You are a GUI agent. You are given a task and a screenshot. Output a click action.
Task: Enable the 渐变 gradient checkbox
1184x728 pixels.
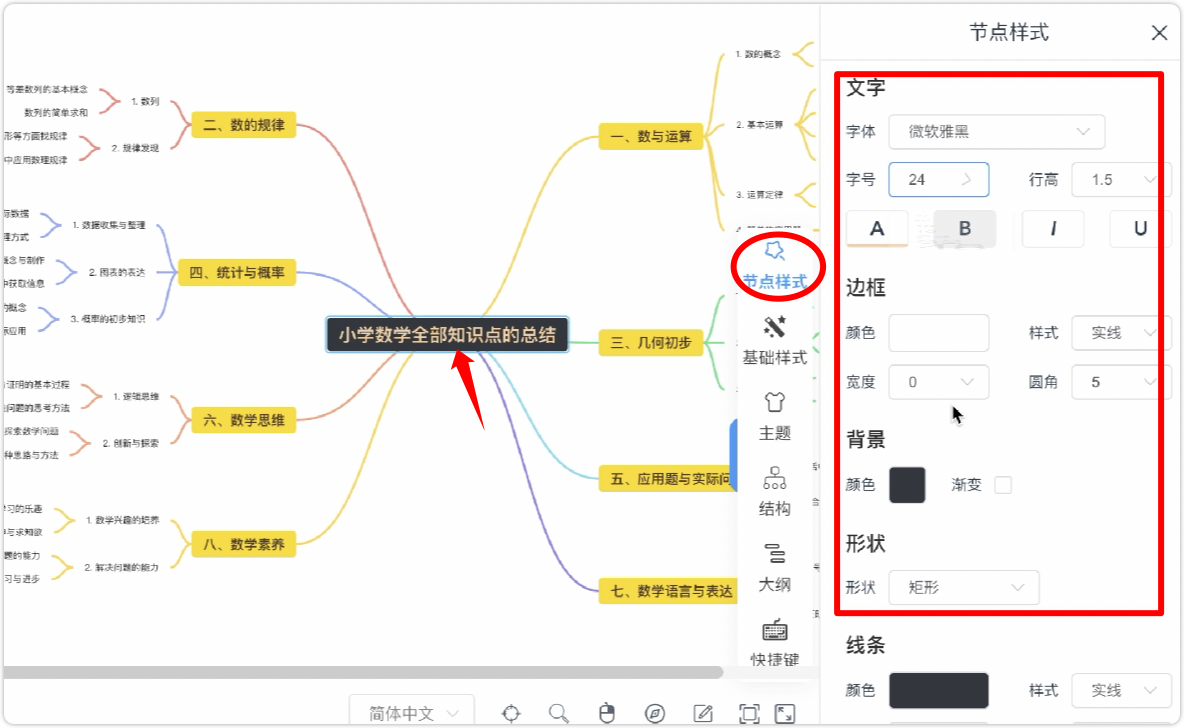(1003, 485)
